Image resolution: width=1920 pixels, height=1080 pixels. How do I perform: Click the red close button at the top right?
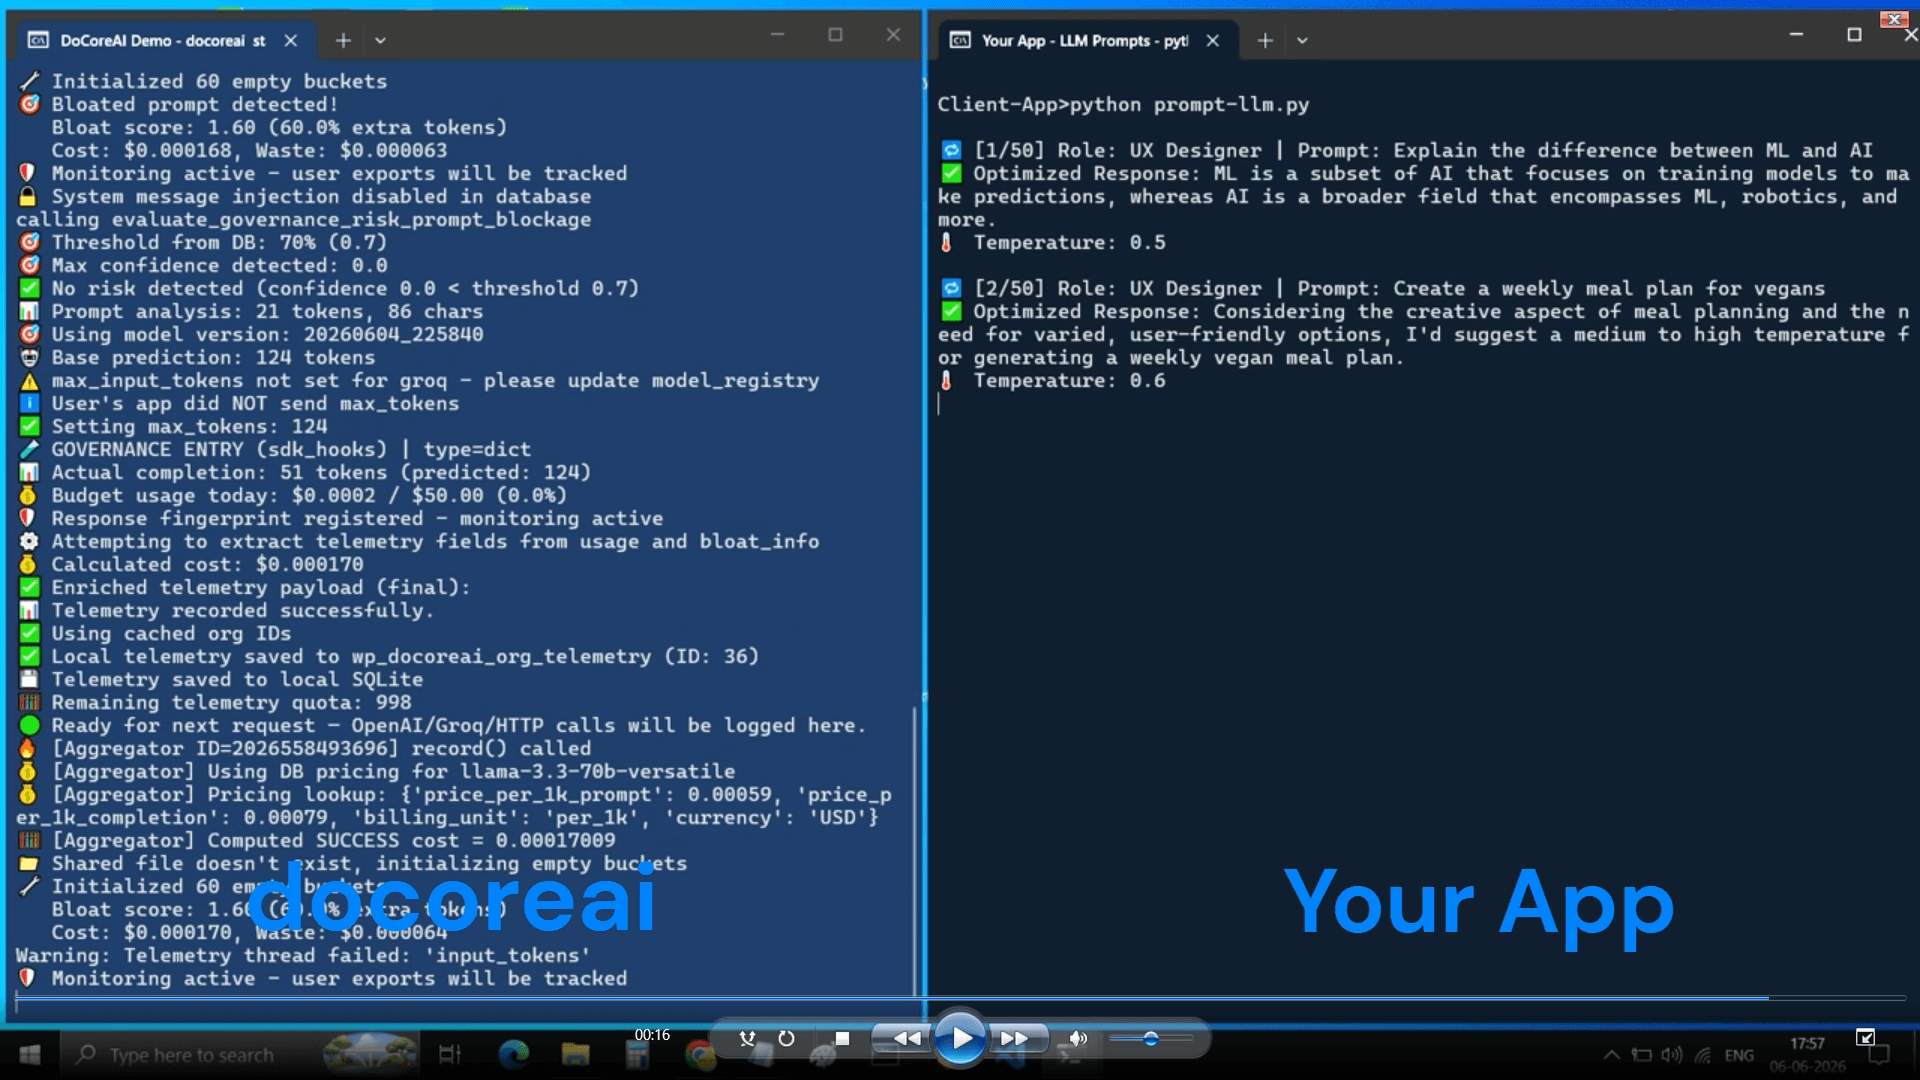point(1895,18)
